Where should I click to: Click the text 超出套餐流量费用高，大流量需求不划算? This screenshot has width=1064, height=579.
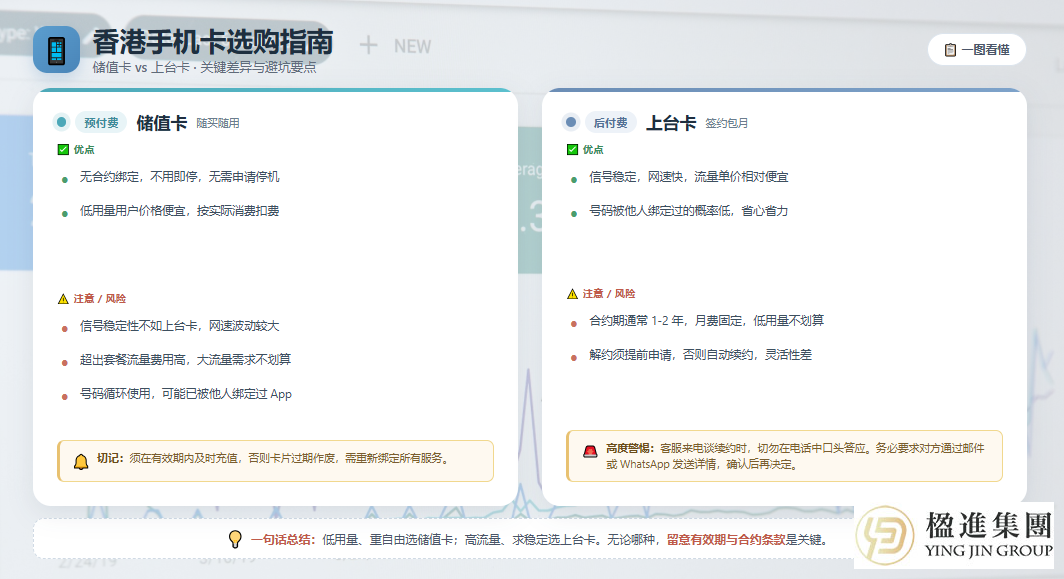tap(185, 360)
